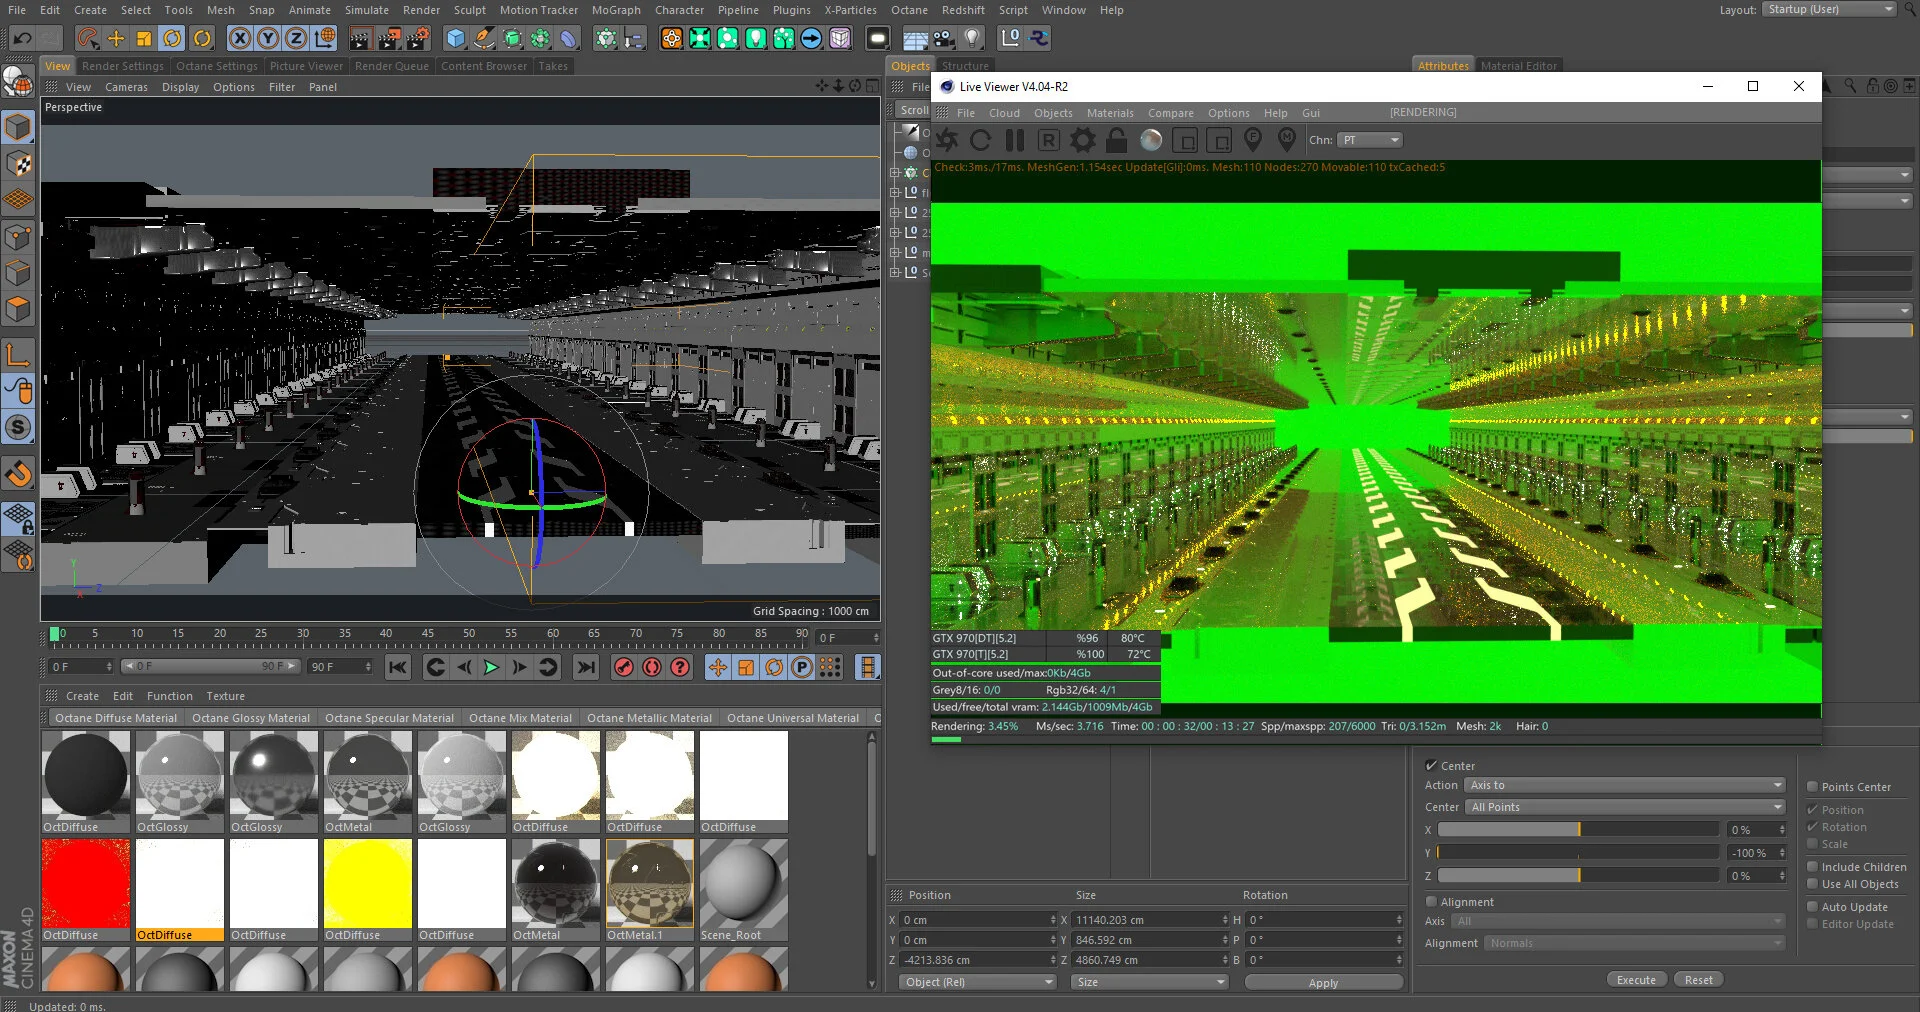Pause rendering in Live Viewer
Screen dimensions: 1920x1012
[x=1015, y=140]
